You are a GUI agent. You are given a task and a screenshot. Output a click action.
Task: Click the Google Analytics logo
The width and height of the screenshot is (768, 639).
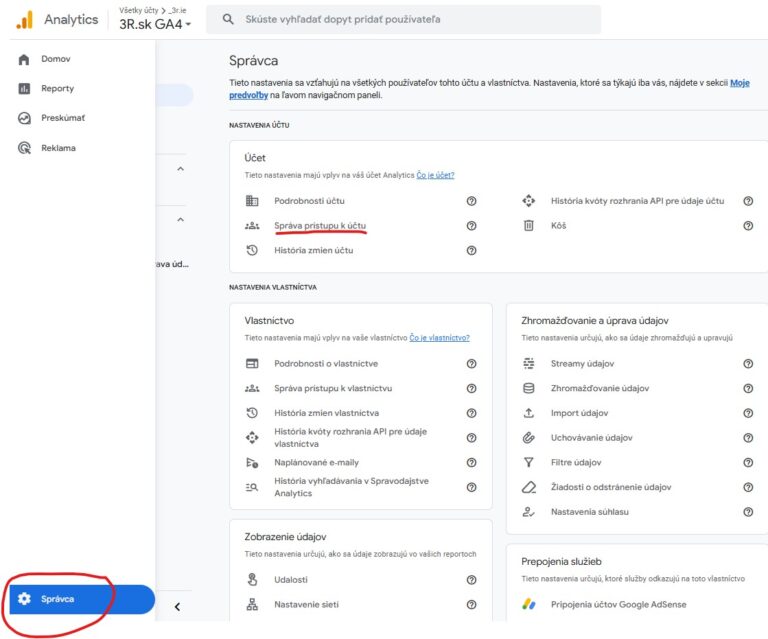[x=24, y=20]
